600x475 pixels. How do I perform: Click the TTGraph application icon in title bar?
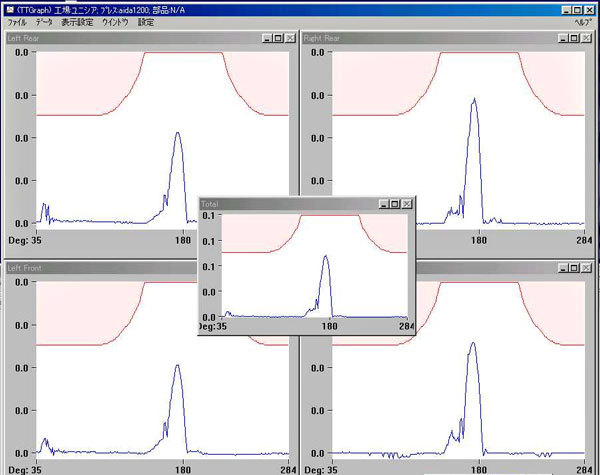point(6,7)
